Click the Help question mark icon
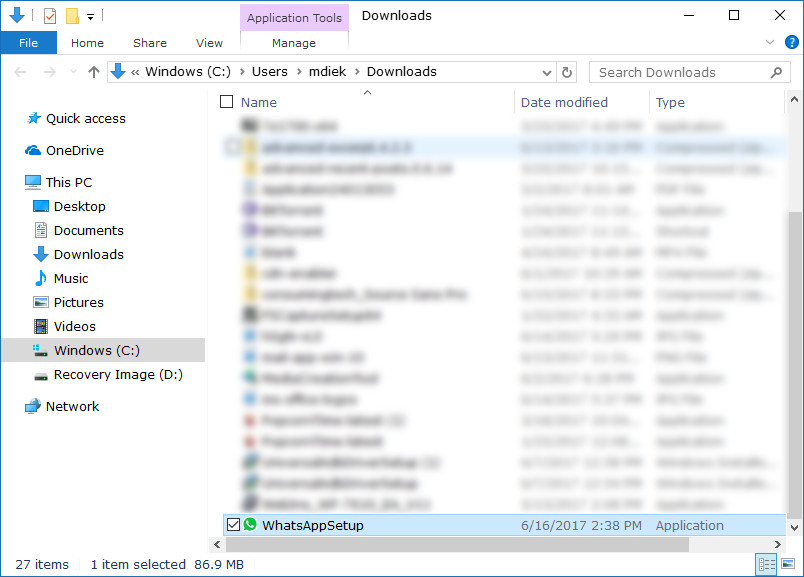 coord(791,43)
